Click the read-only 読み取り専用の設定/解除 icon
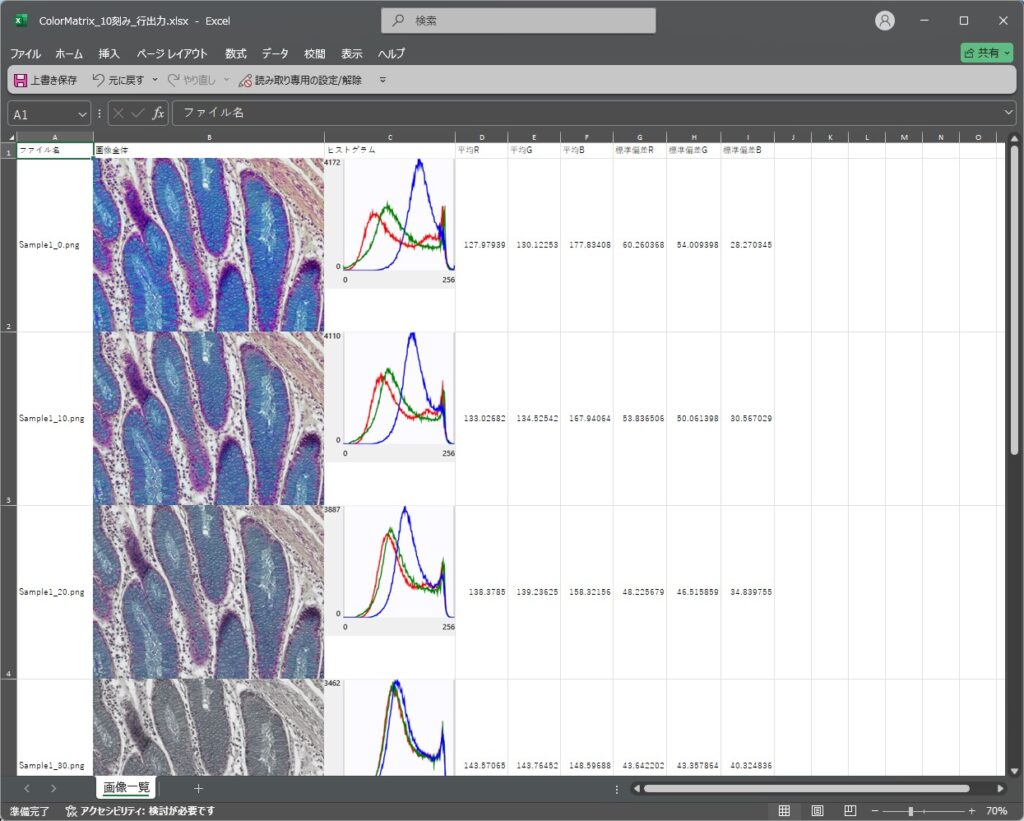This screenshot has height=821, width=1024. (245, 80)
